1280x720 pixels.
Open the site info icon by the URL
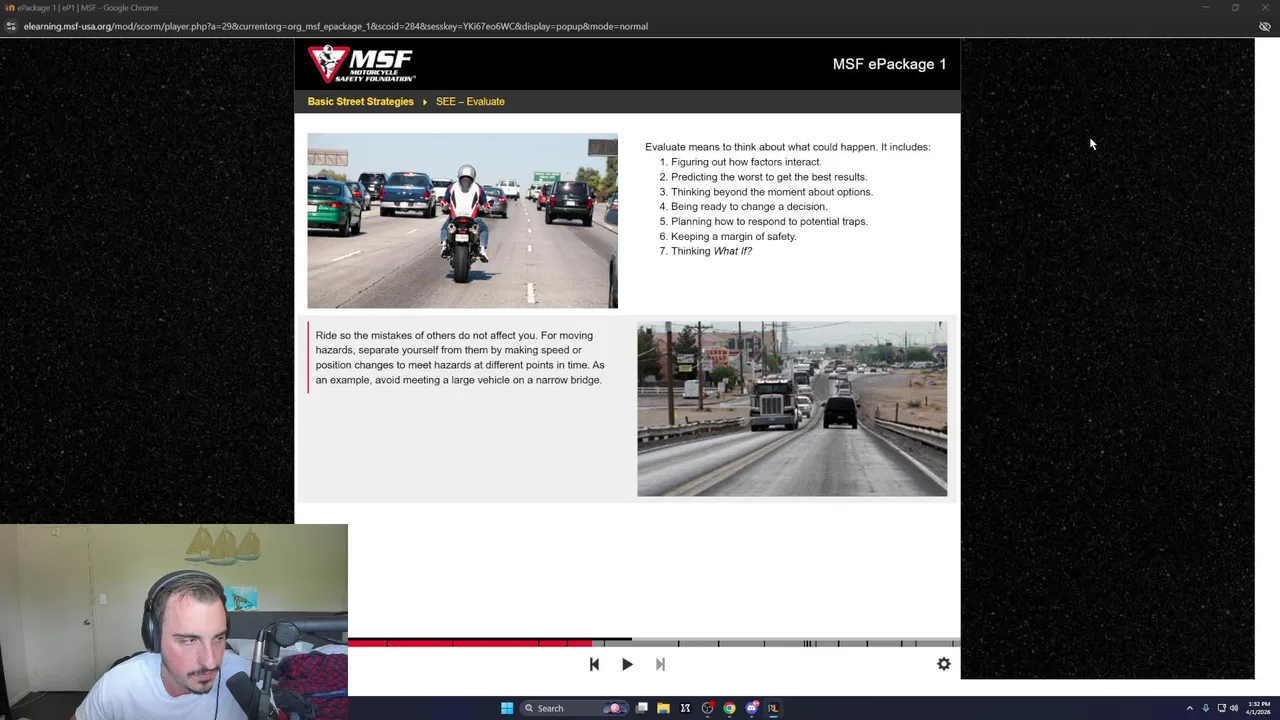pos(11,26)
